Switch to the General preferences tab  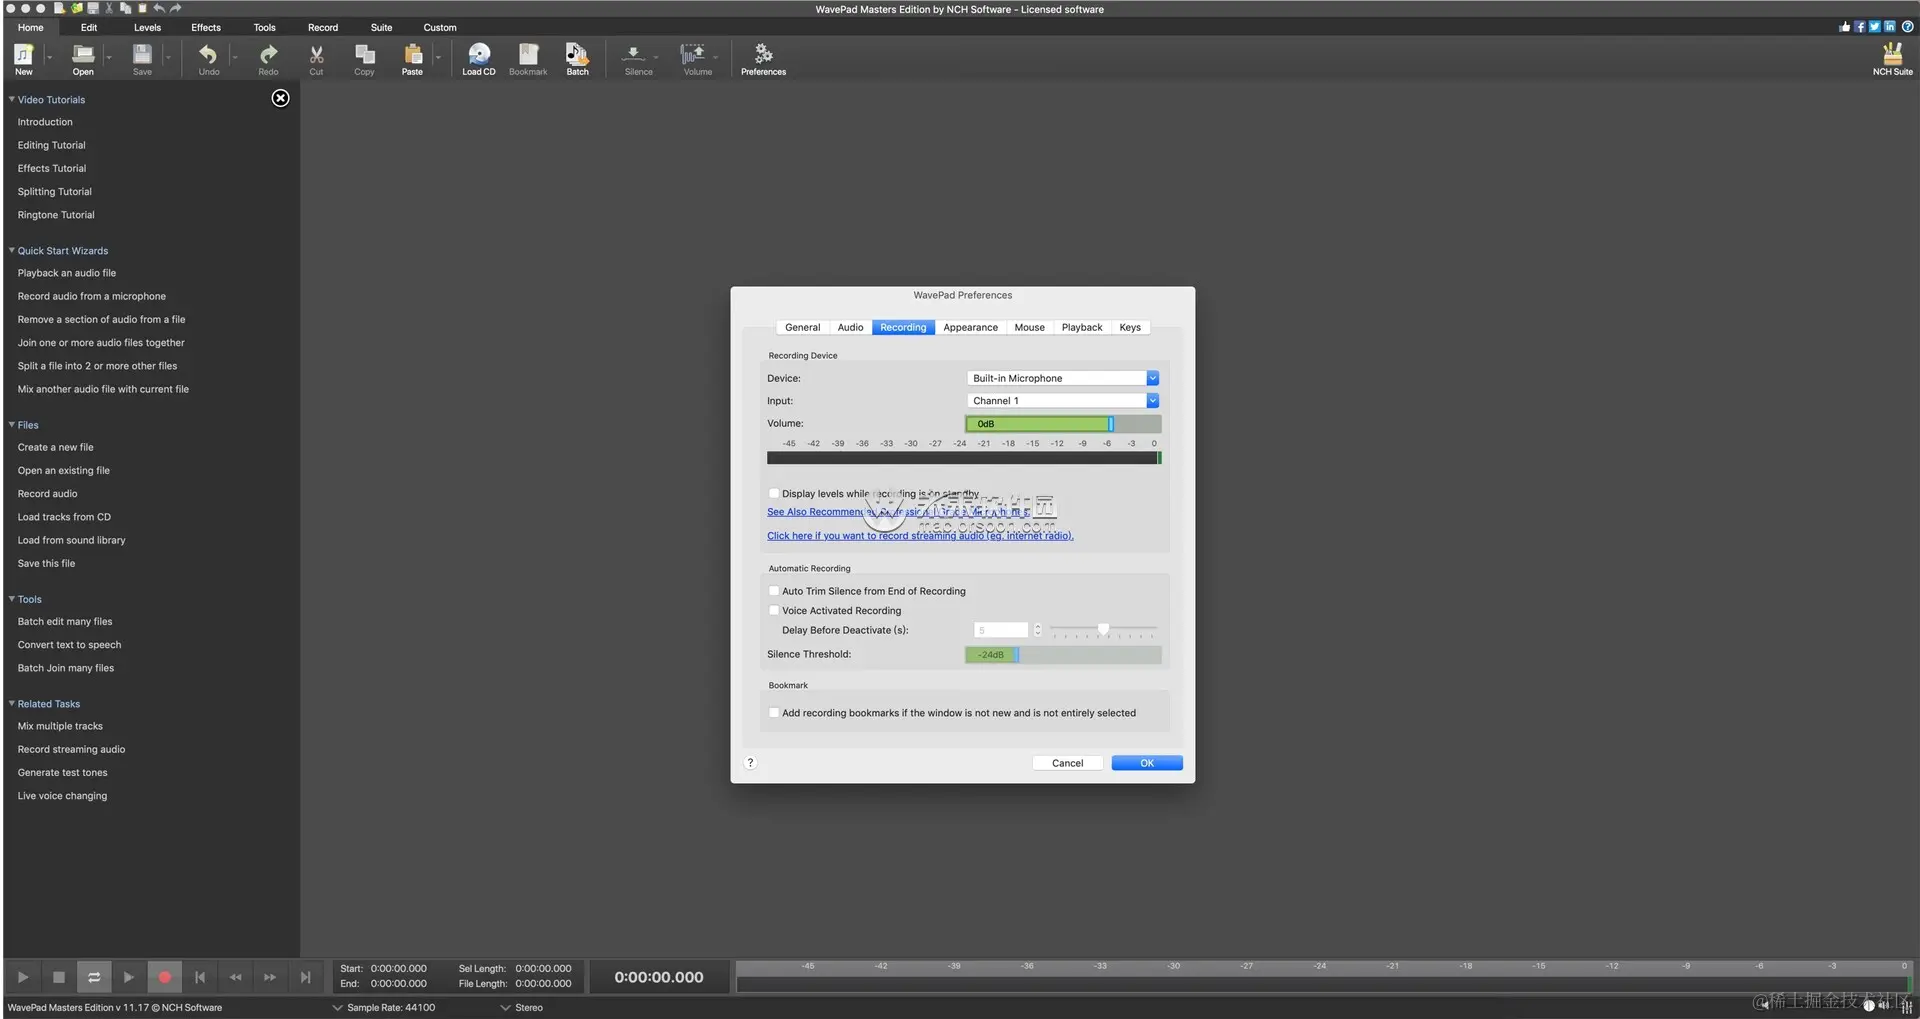click(802, 327)
